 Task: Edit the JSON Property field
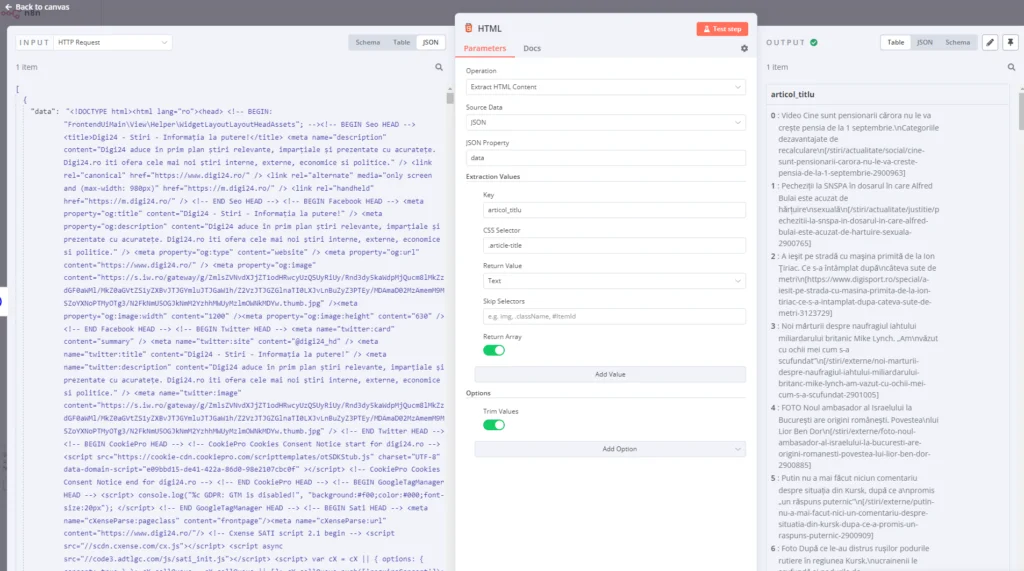click(x=605, y=157)
